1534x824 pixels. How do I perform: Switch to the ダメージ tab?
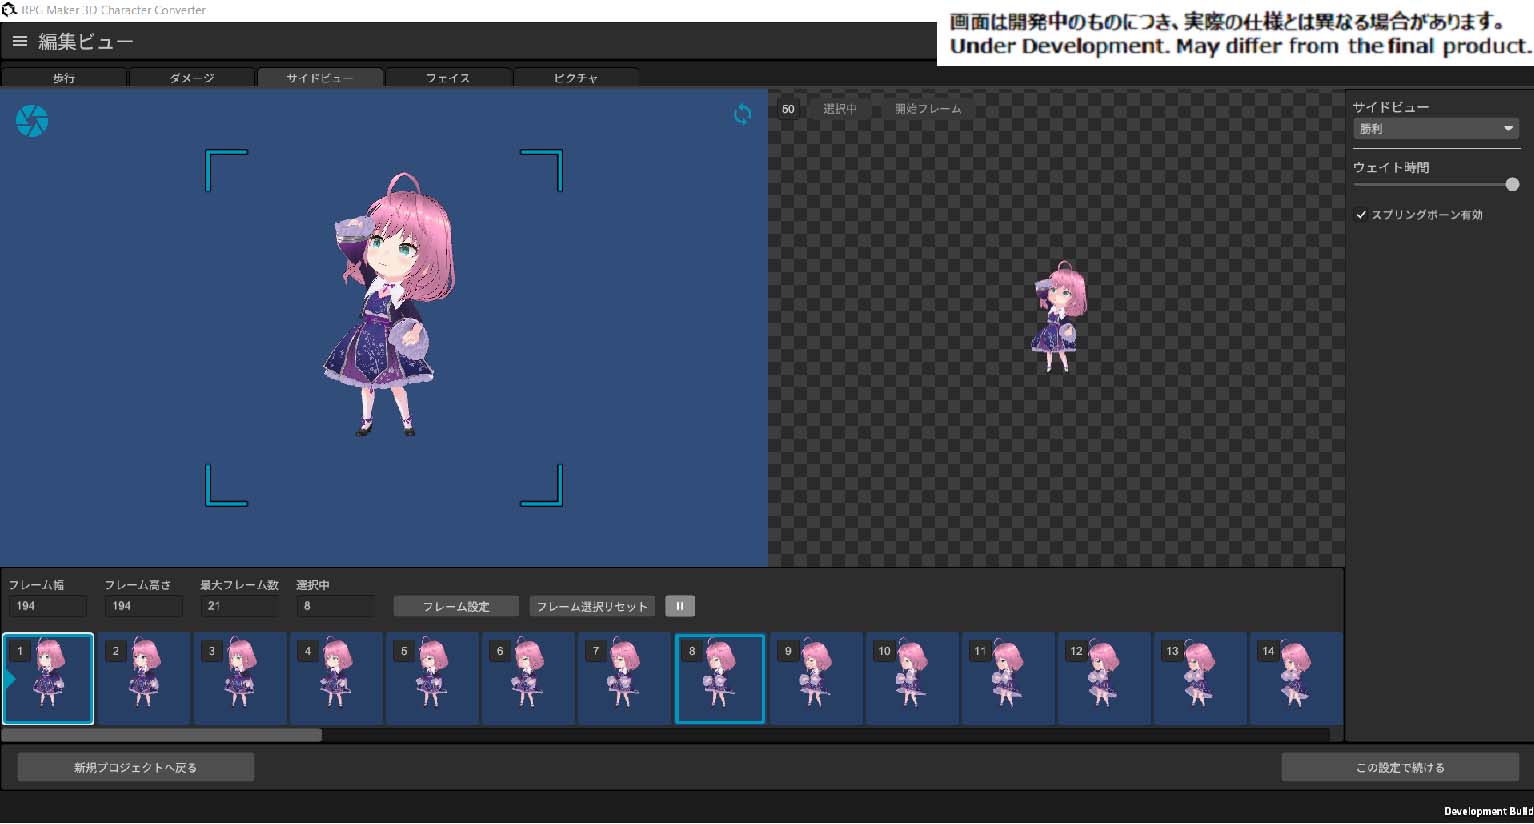pyautogui.click(x=192, y=78)
